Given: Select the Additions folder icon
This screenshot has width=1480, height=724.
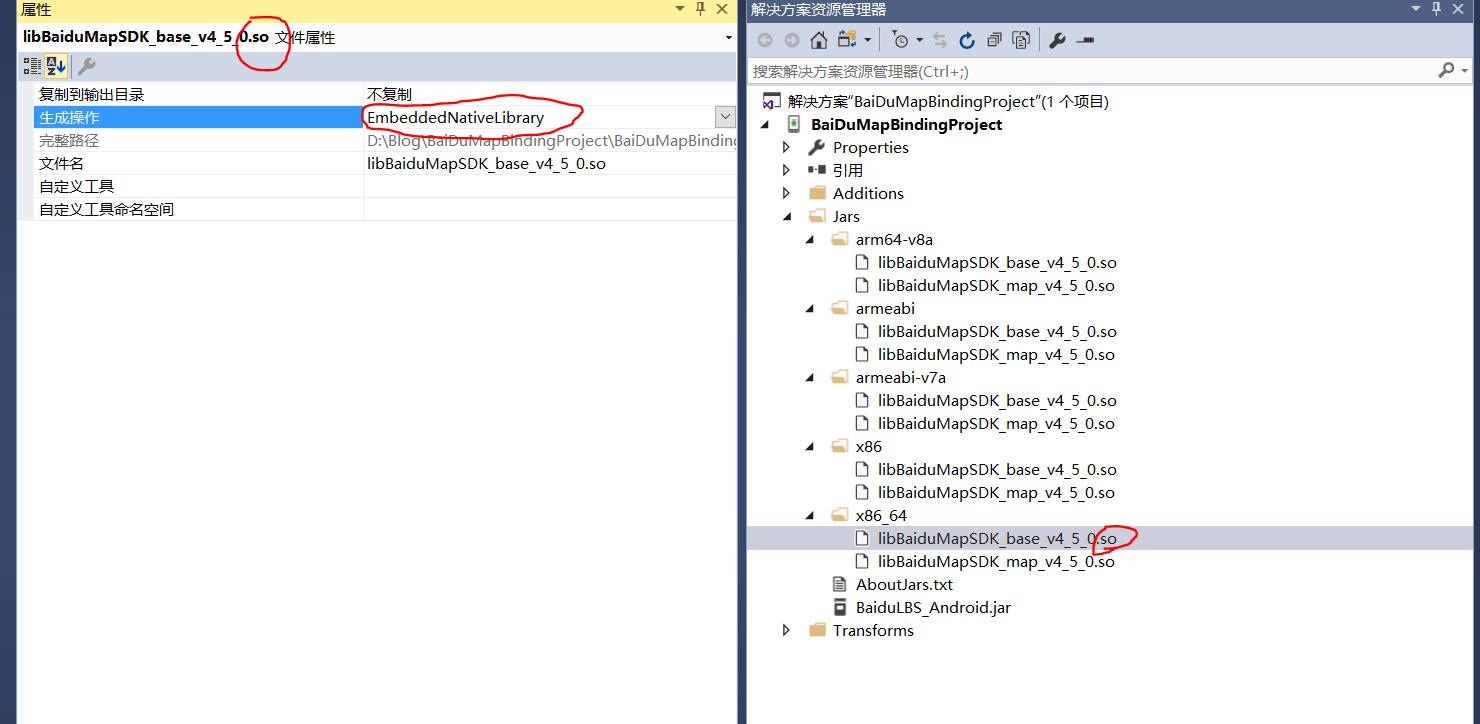Looking at the screenshot, I should (817, 193).
